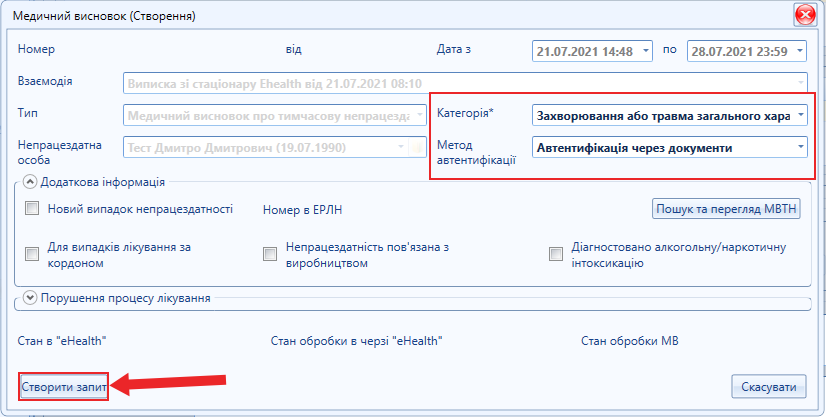The image size is (826, 417).
Task: Expand the Порушення процесу лікування section
Action: coord(31,298)
